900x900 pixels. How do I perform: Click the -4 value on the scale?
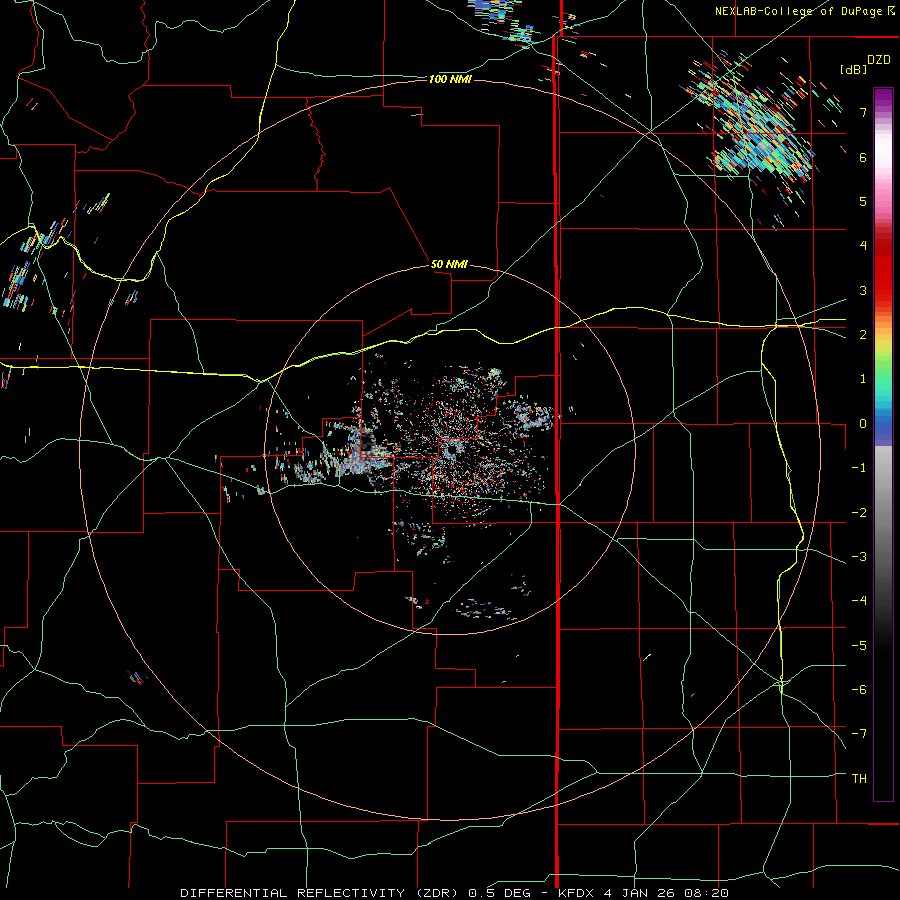(x=859, y=601)
